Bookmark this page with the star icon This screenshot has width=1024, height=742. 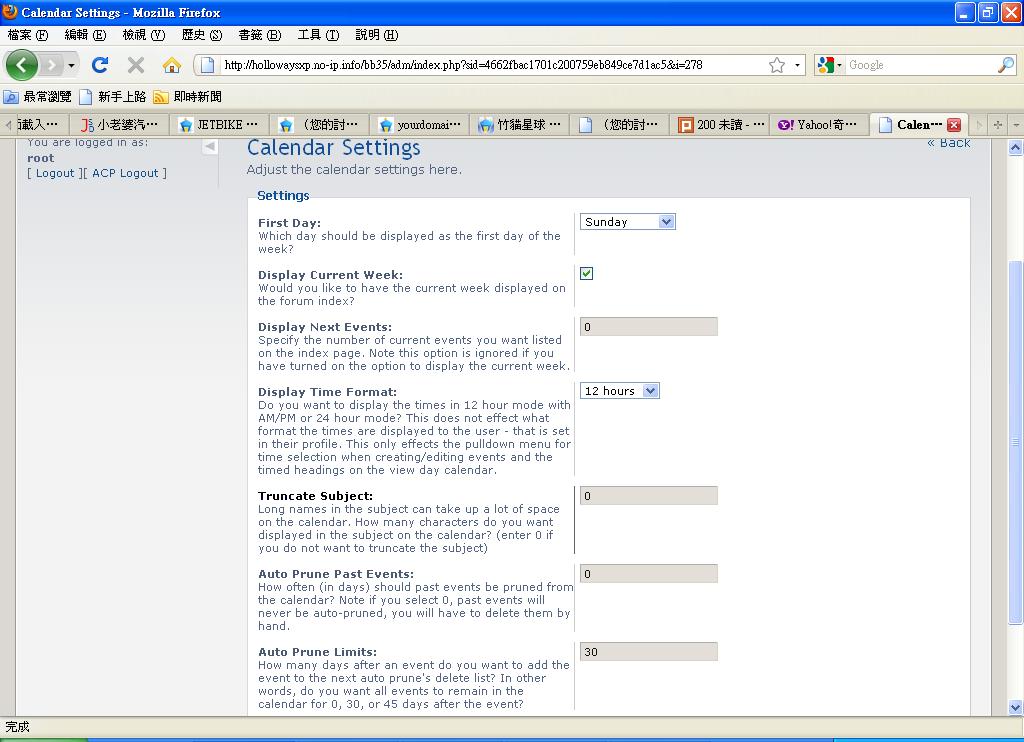coord(776,65)
